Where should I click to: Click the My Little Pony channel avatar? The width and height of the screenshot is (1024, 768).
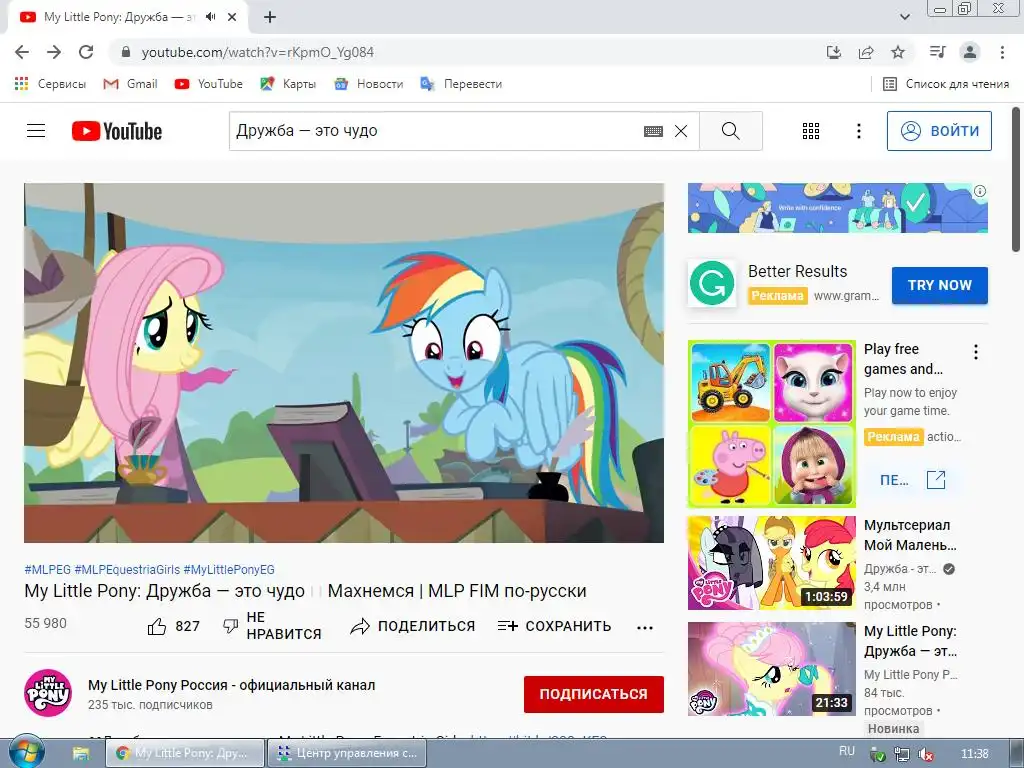coord(48,693)
